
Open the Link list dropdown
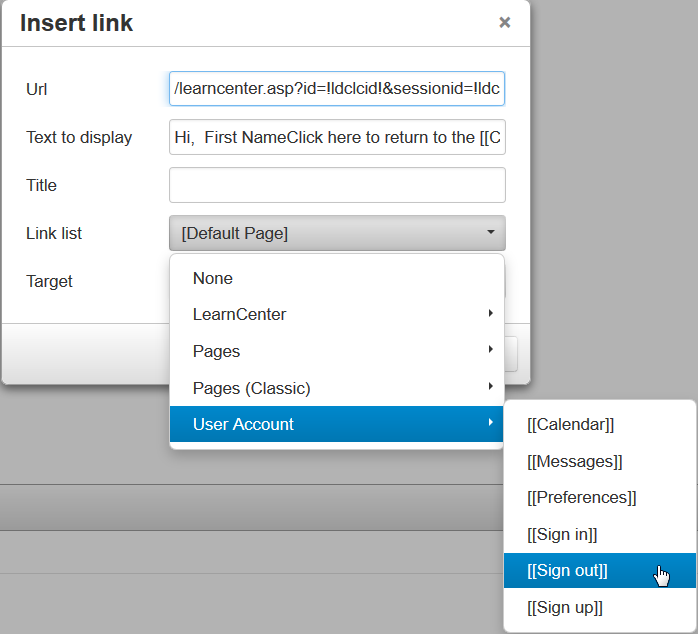coord(337,233)
